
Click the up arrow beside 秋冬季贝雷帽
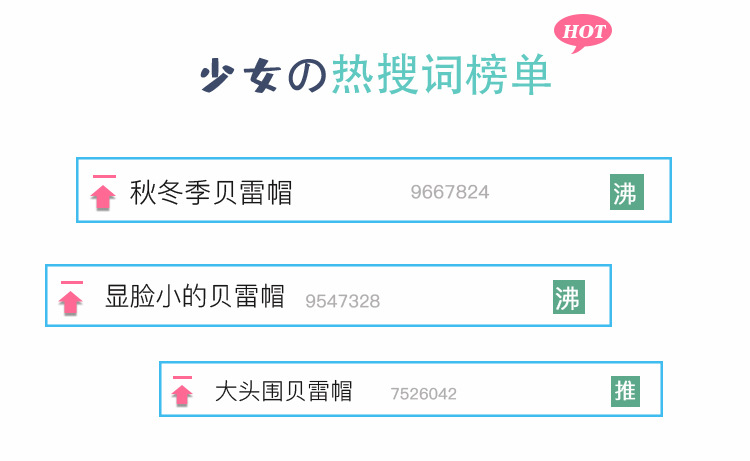pyautogui.click(x=102, y=197)
